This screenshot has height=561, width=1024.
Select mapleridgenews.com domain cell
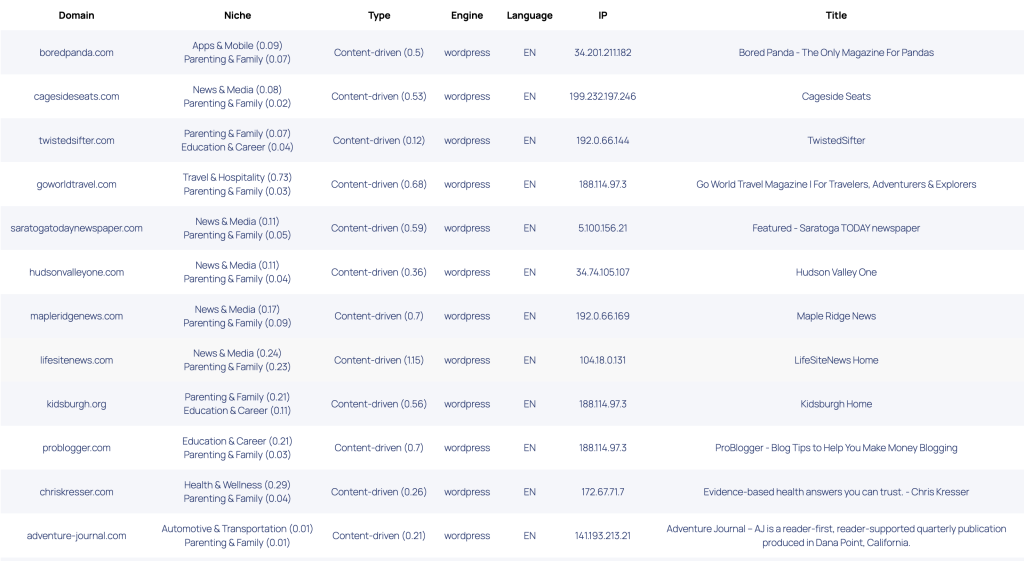pos(76,316)
